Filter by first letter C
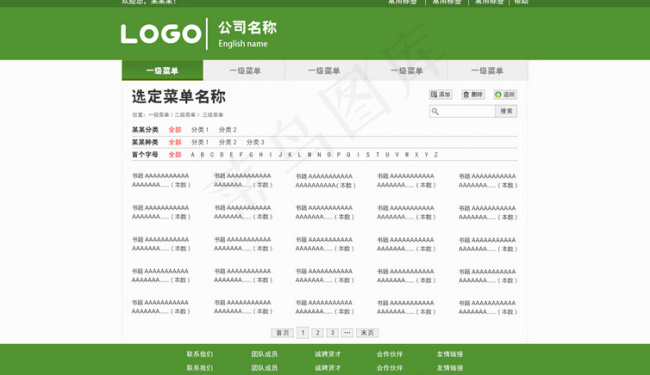The width and height of the screenshot is (650, 375). 212,155
